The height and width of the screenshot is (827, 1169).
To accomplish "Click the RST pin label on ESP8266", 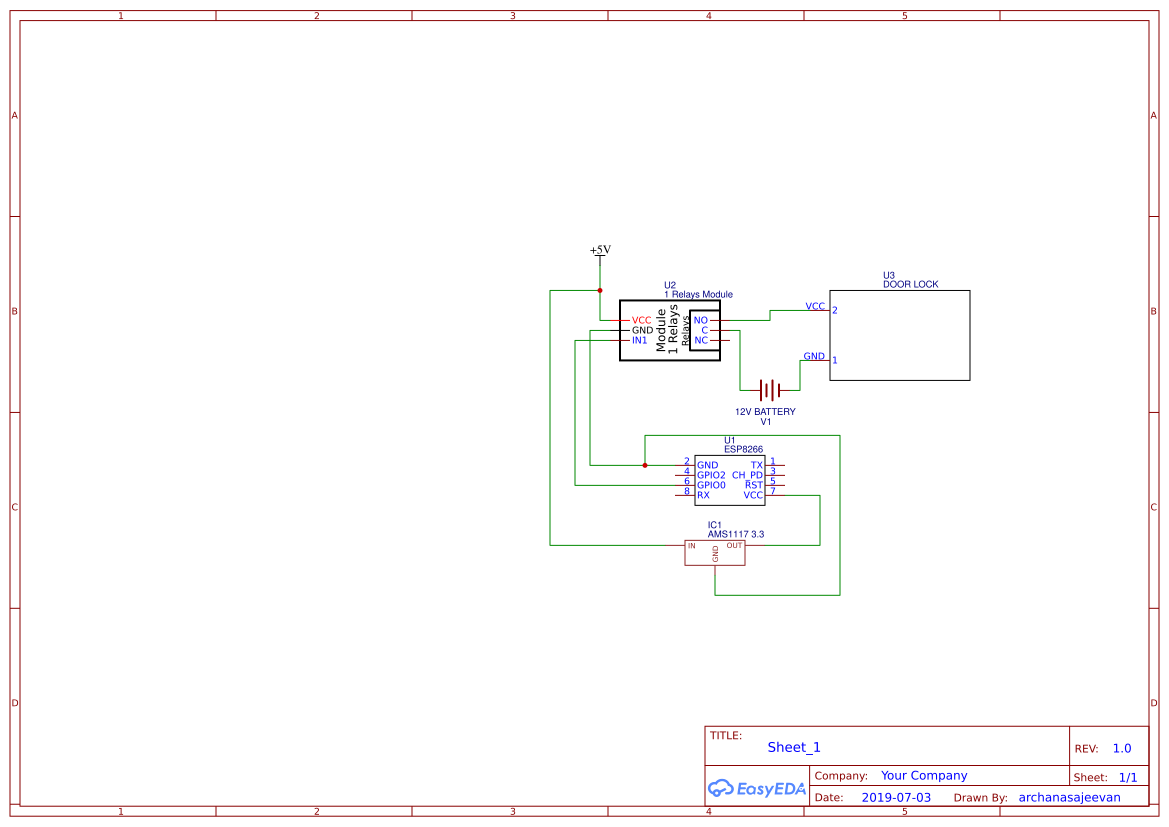I will pos(752,482).
